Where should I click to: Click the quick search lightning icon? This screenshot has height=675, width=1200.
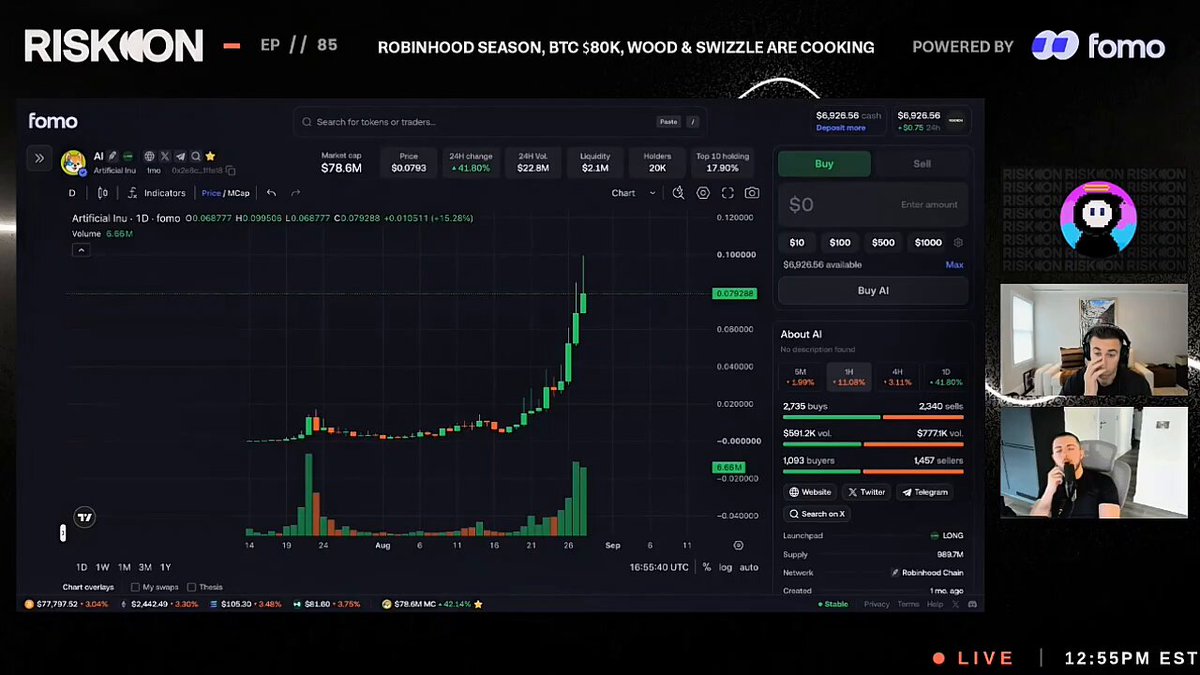(x=679, y=193)
